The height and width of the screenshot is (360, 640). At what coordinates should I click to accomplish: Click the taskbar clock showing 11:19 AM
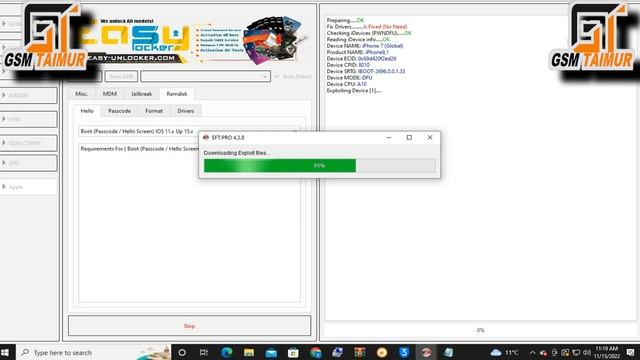pos(607,352)
